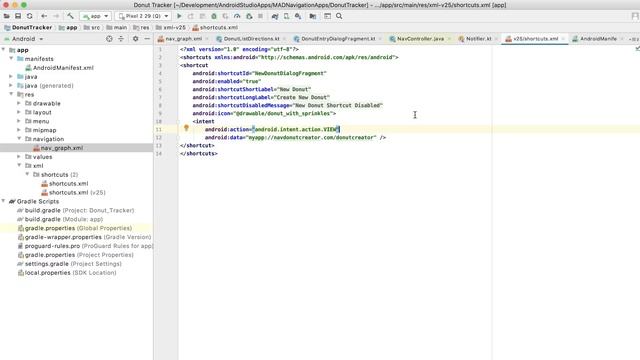
Task: Click the Attach Debugger to process icon
Action: tap(249, 16)
